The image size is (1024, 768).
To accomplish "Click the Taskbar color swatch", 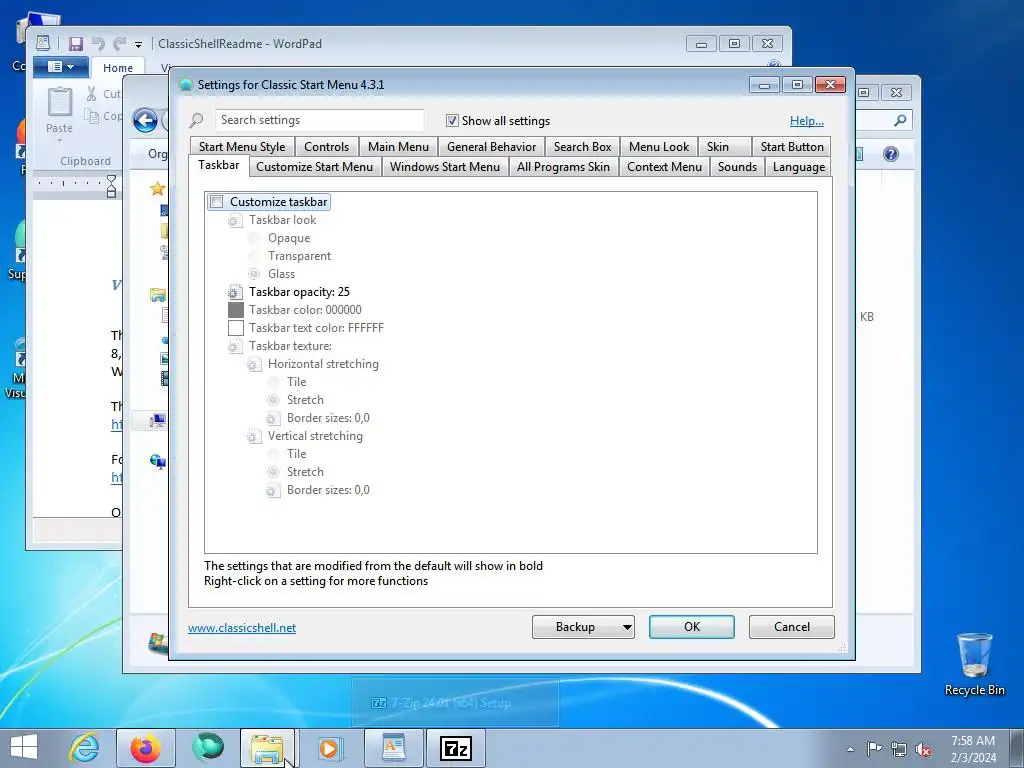I will click(236, 310).
